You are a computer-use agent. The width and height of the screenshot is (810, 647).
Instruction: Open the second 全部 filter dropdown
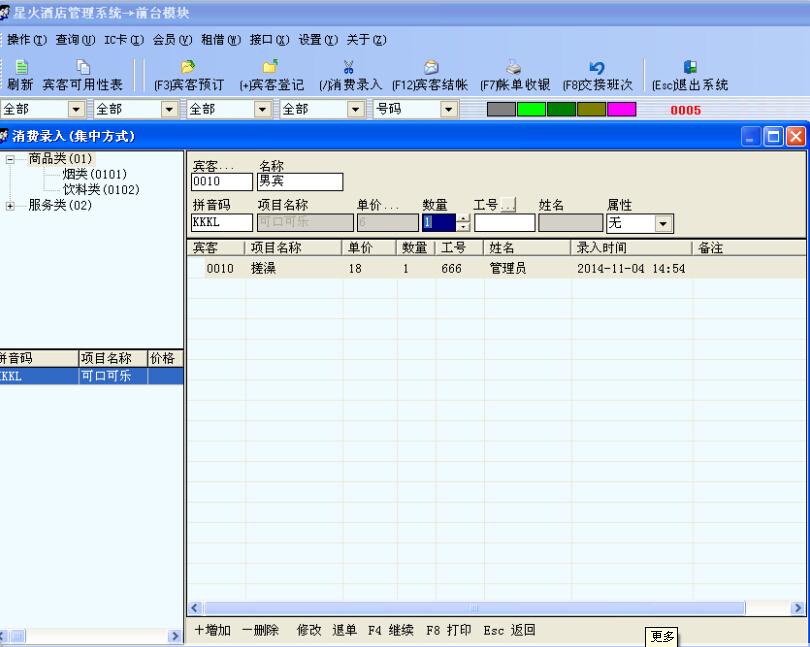tap(169, 109)
